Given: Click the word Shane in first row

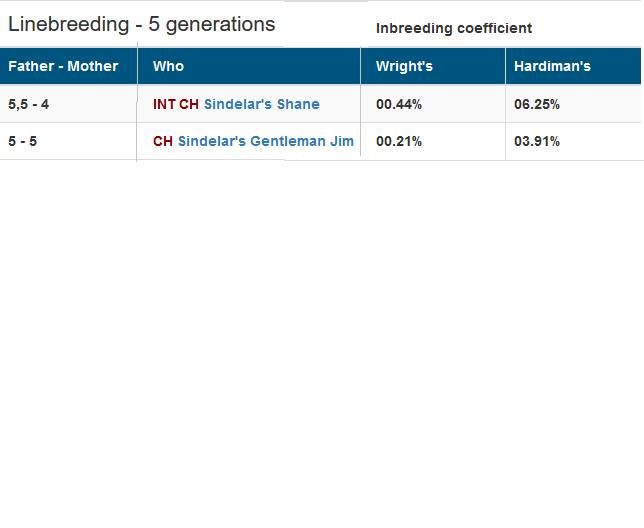Looking at the screenshot, I should pos(298,104).
